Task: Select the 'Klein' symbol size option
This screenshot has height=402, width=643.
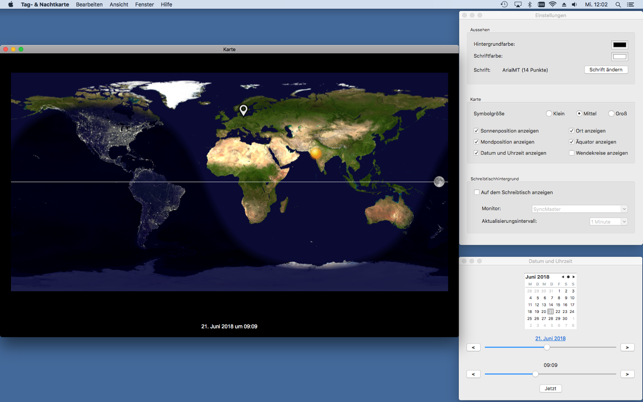Action: pos(549,114)
